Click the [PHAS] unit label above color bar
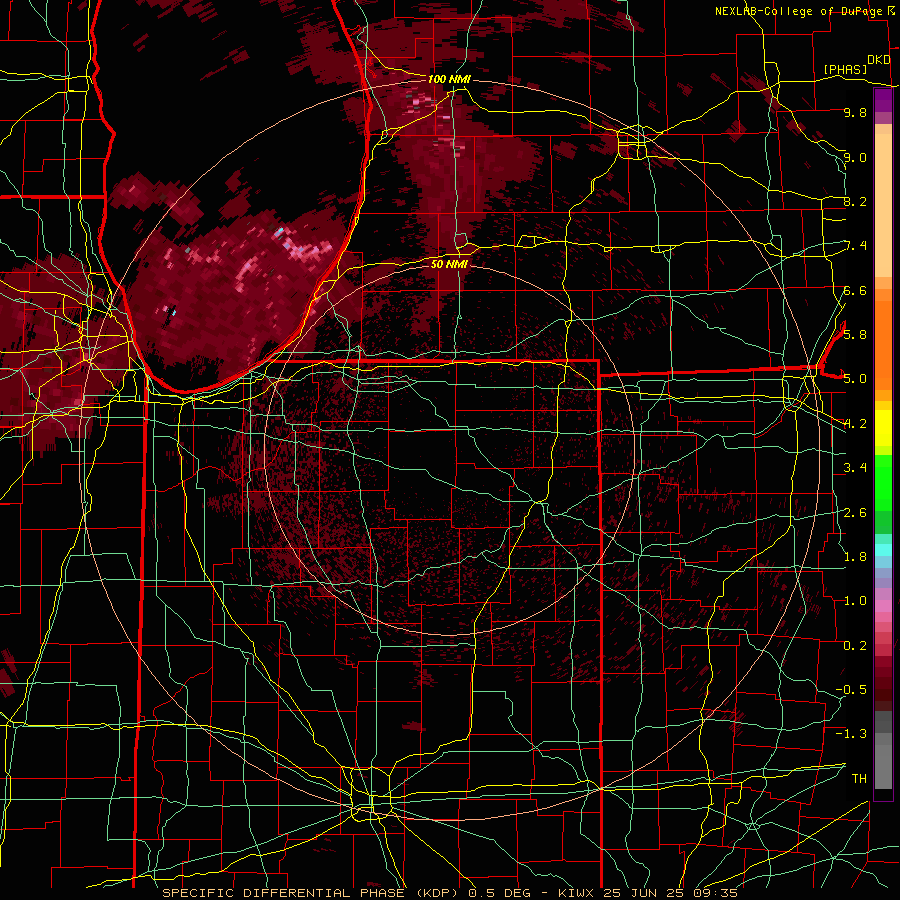This screenshot has height=900, width=900. pyautogui.click(x=845, y=69)
